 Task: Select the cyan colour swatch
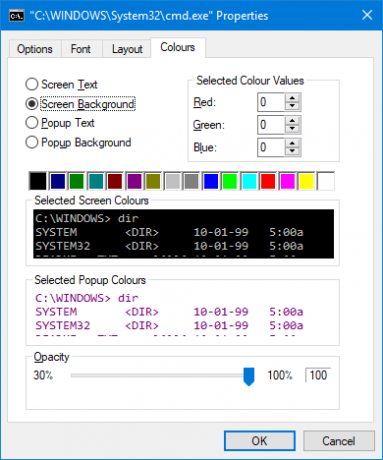pos(249,181)
